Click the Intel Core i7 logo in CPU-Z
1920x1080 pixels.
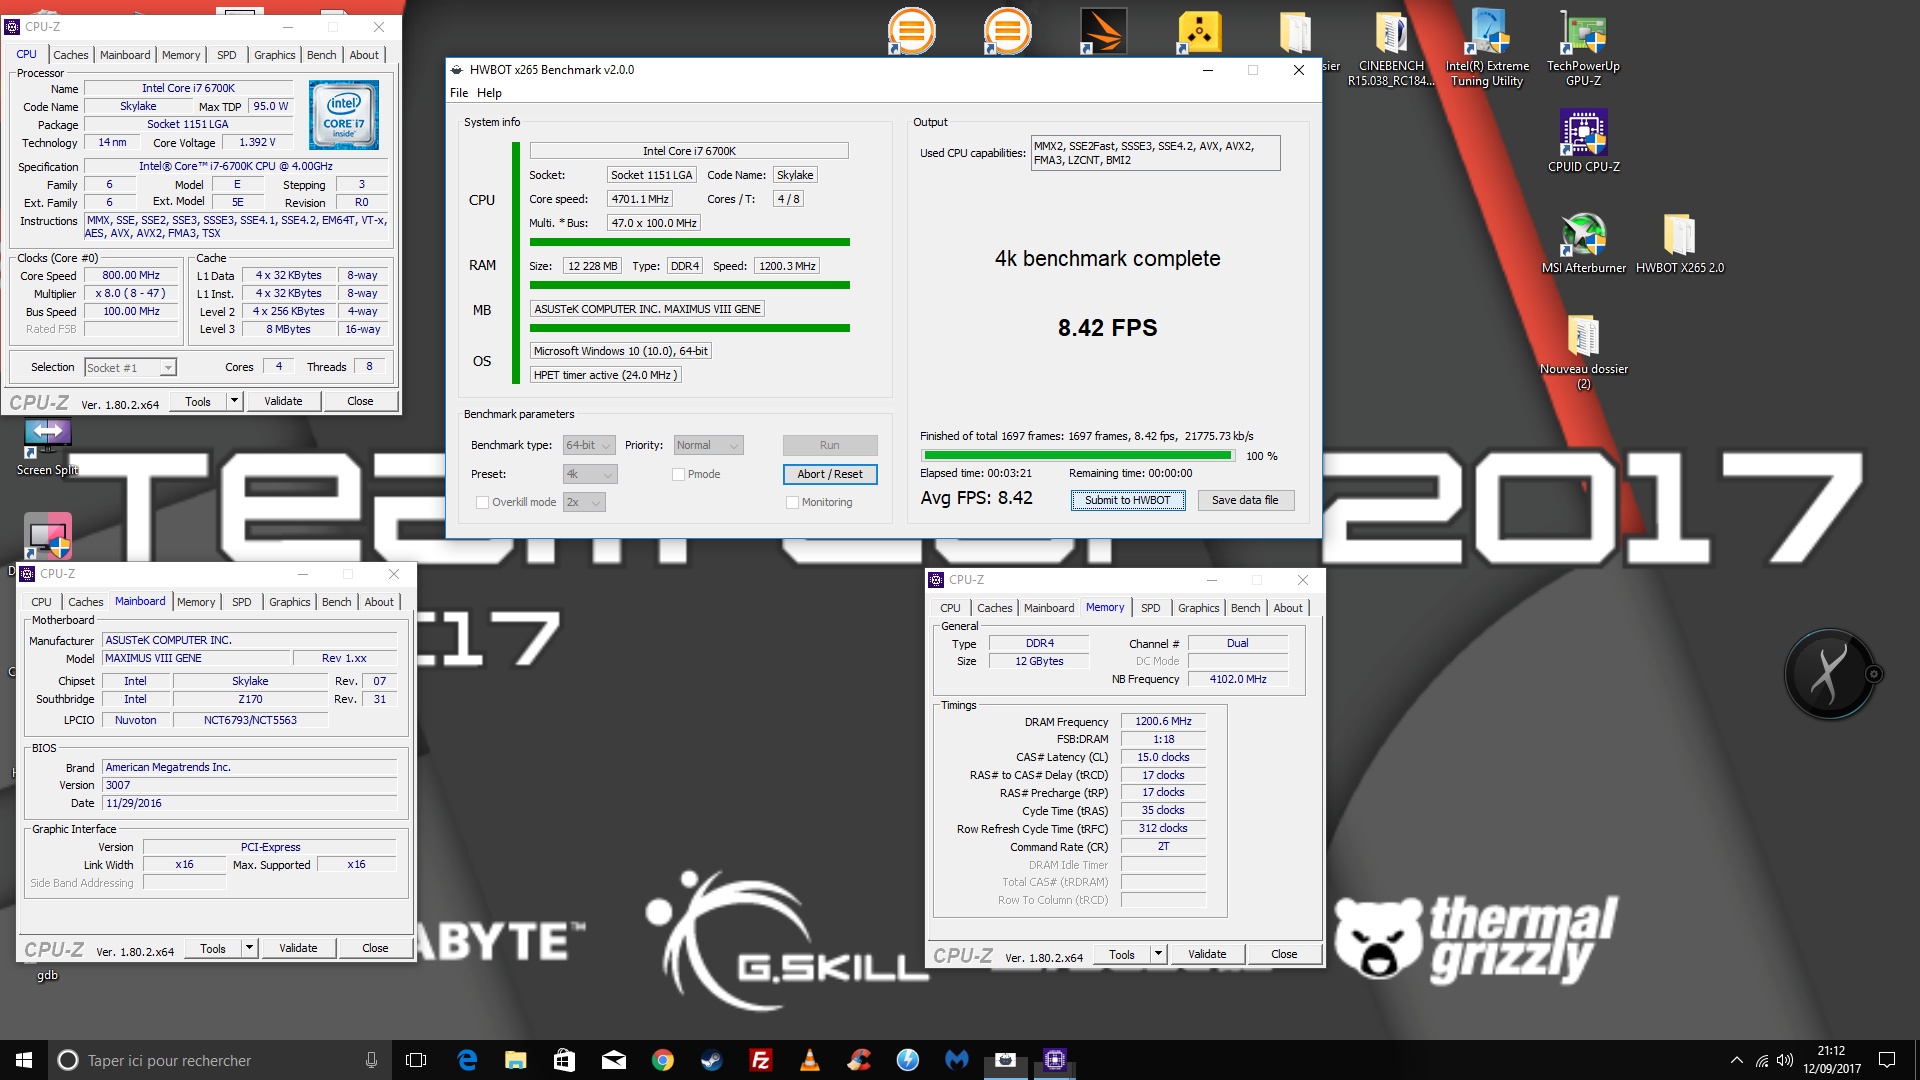[x=343, y=116]
